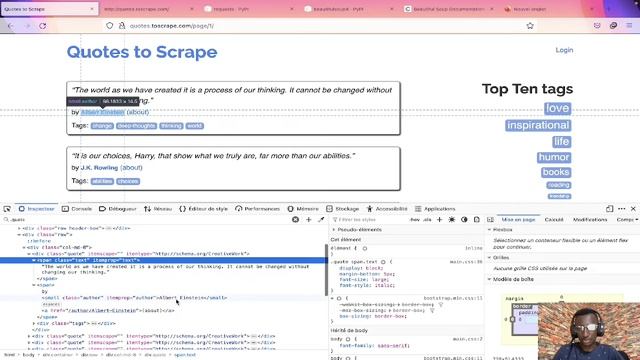Image resolution: width=640 pixels, height=360 pixels.
Task: Switch to Éditeur de style panel
Action: tap(203, 209)
